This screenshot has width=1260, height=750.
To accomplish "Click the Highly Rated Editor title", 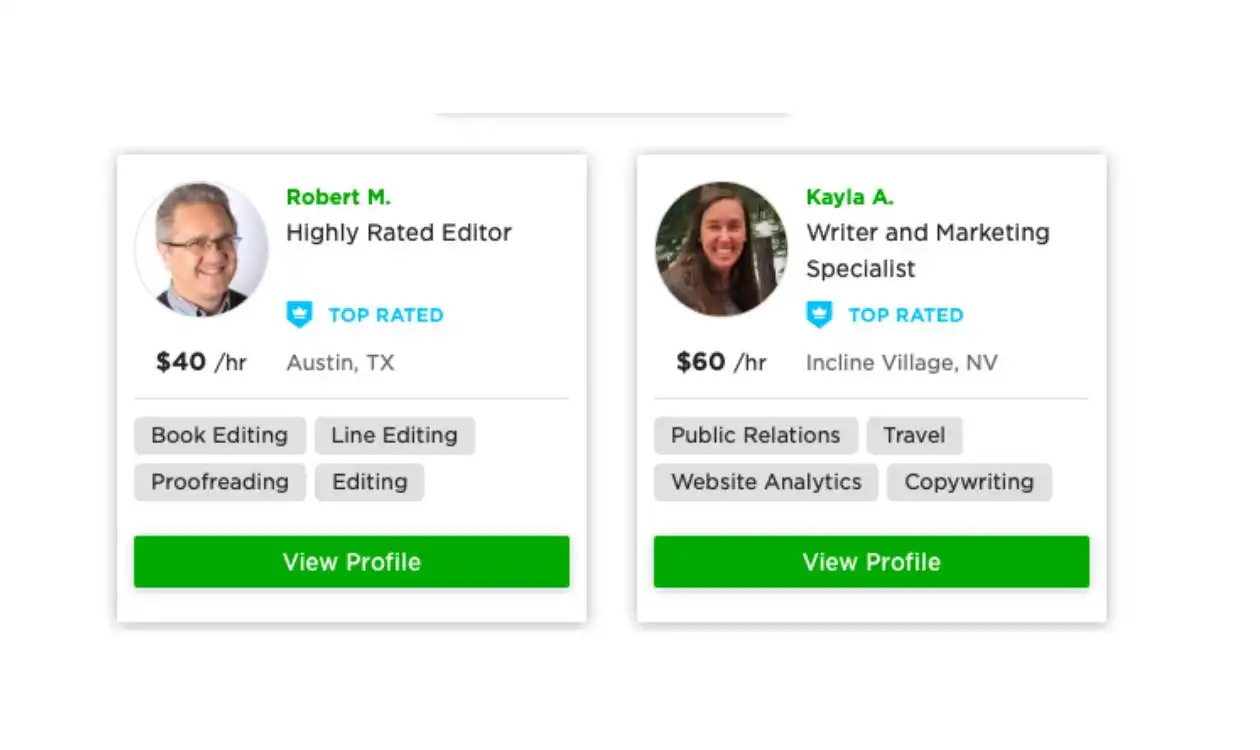I will click(x=399, y=233).
